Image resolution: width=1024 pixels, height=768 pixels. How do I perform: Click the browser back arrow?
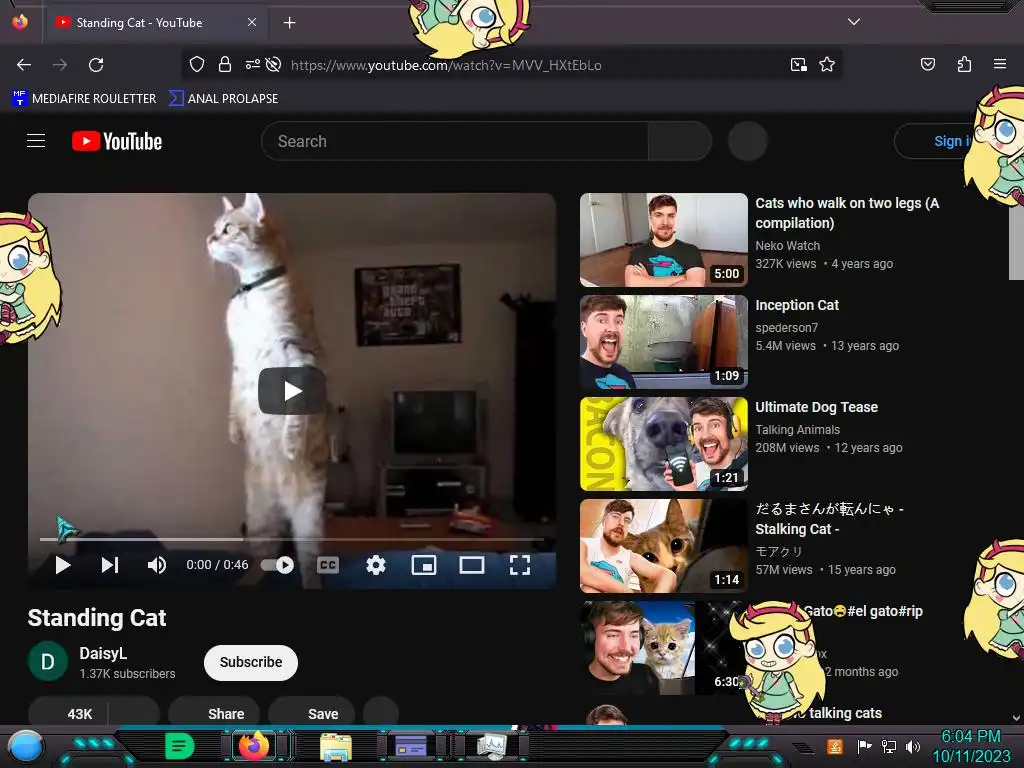(24, 65)
